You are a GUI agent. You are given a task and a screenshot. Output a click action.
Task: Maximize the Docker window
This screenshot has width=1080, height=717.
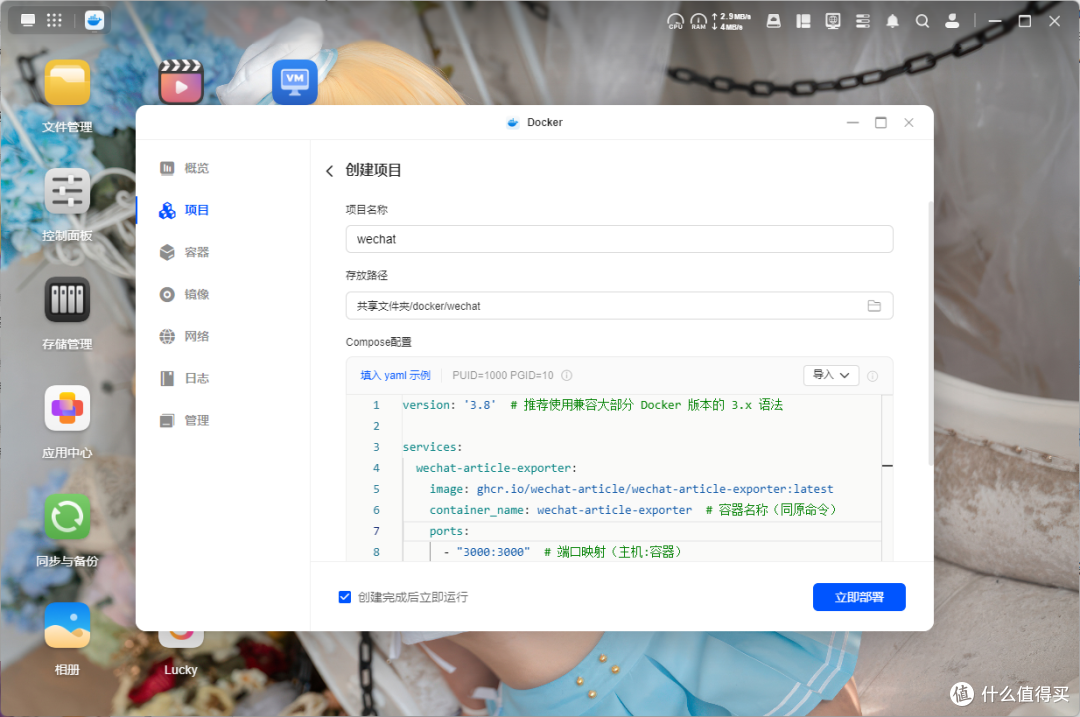click(x=880, y=123)
